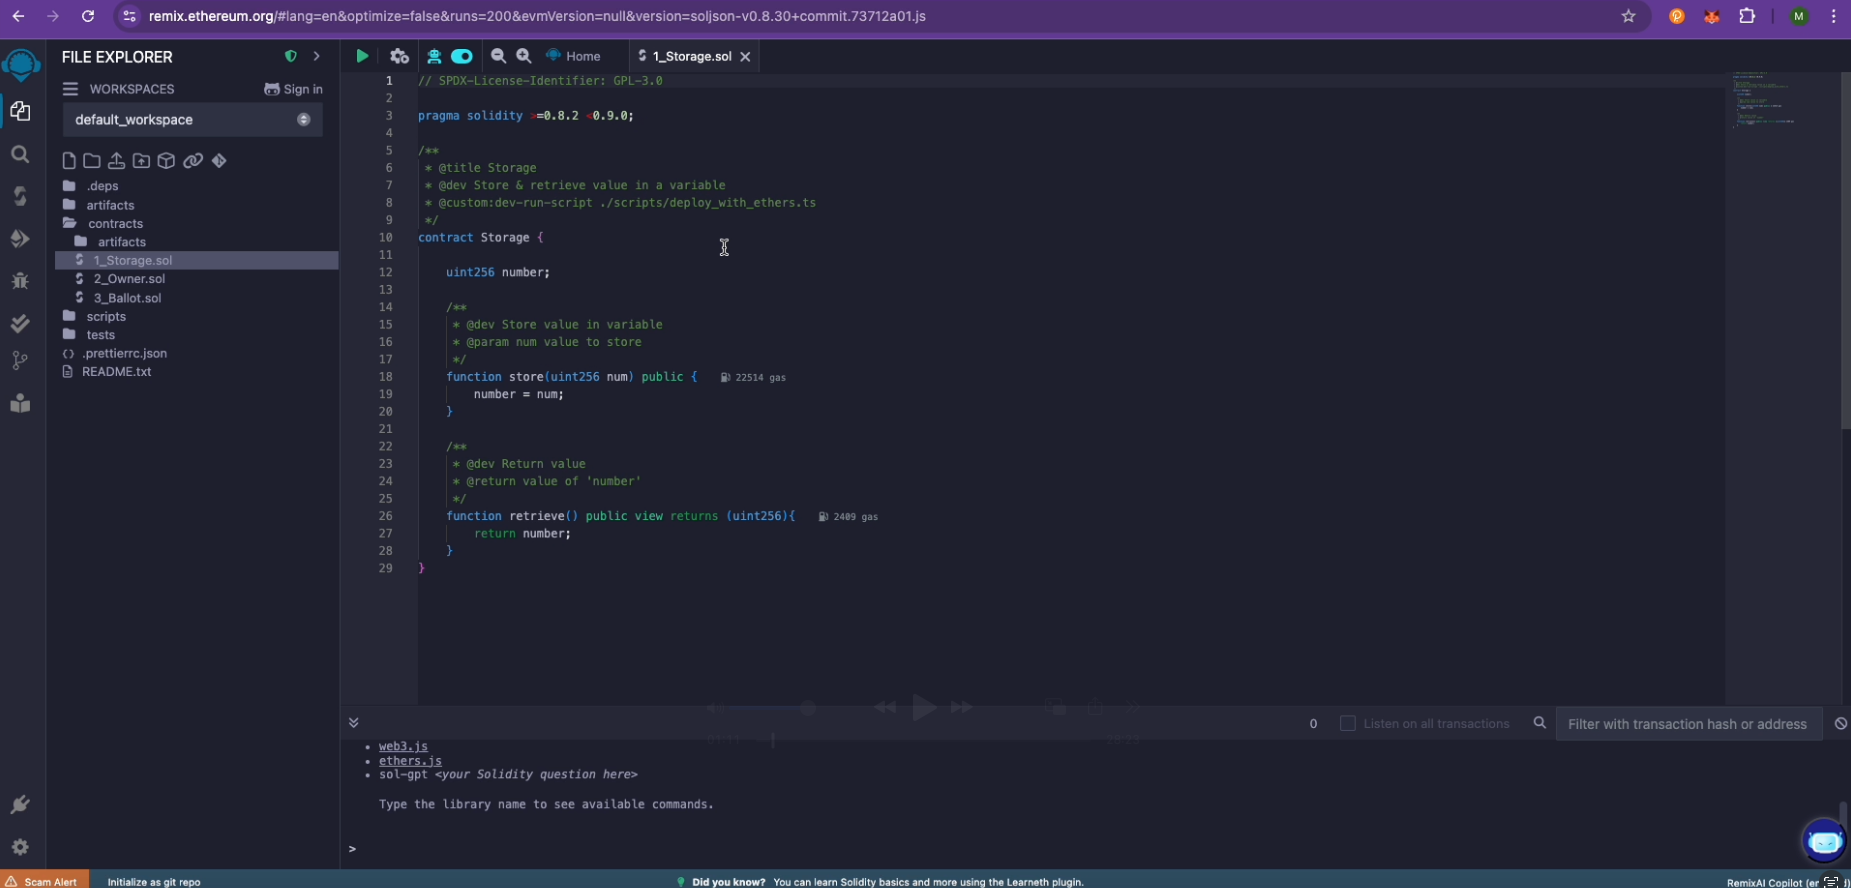The image size is (1851, 888).
Task: Expand the scripts folder
Action: [106, 316]
